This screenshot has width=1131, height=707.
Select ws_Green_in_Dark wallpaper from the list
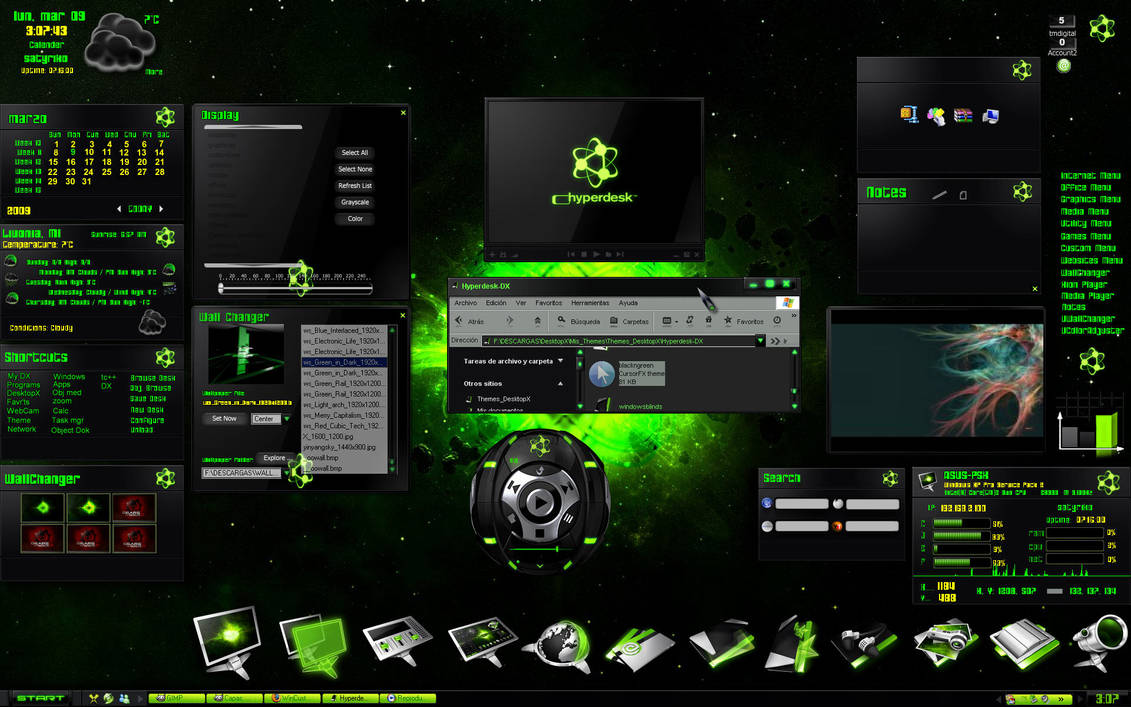point(345,360)
